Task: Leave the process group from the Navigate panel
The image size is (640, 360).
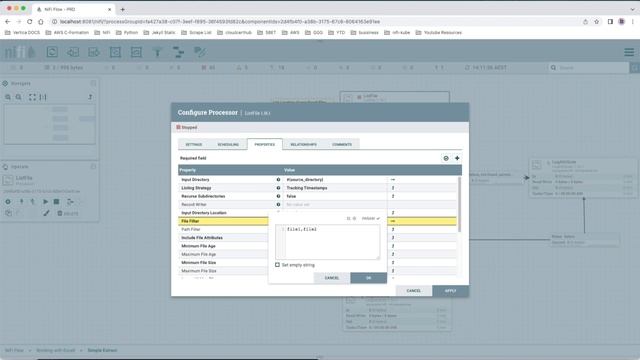Action: (x=90, y=97)
